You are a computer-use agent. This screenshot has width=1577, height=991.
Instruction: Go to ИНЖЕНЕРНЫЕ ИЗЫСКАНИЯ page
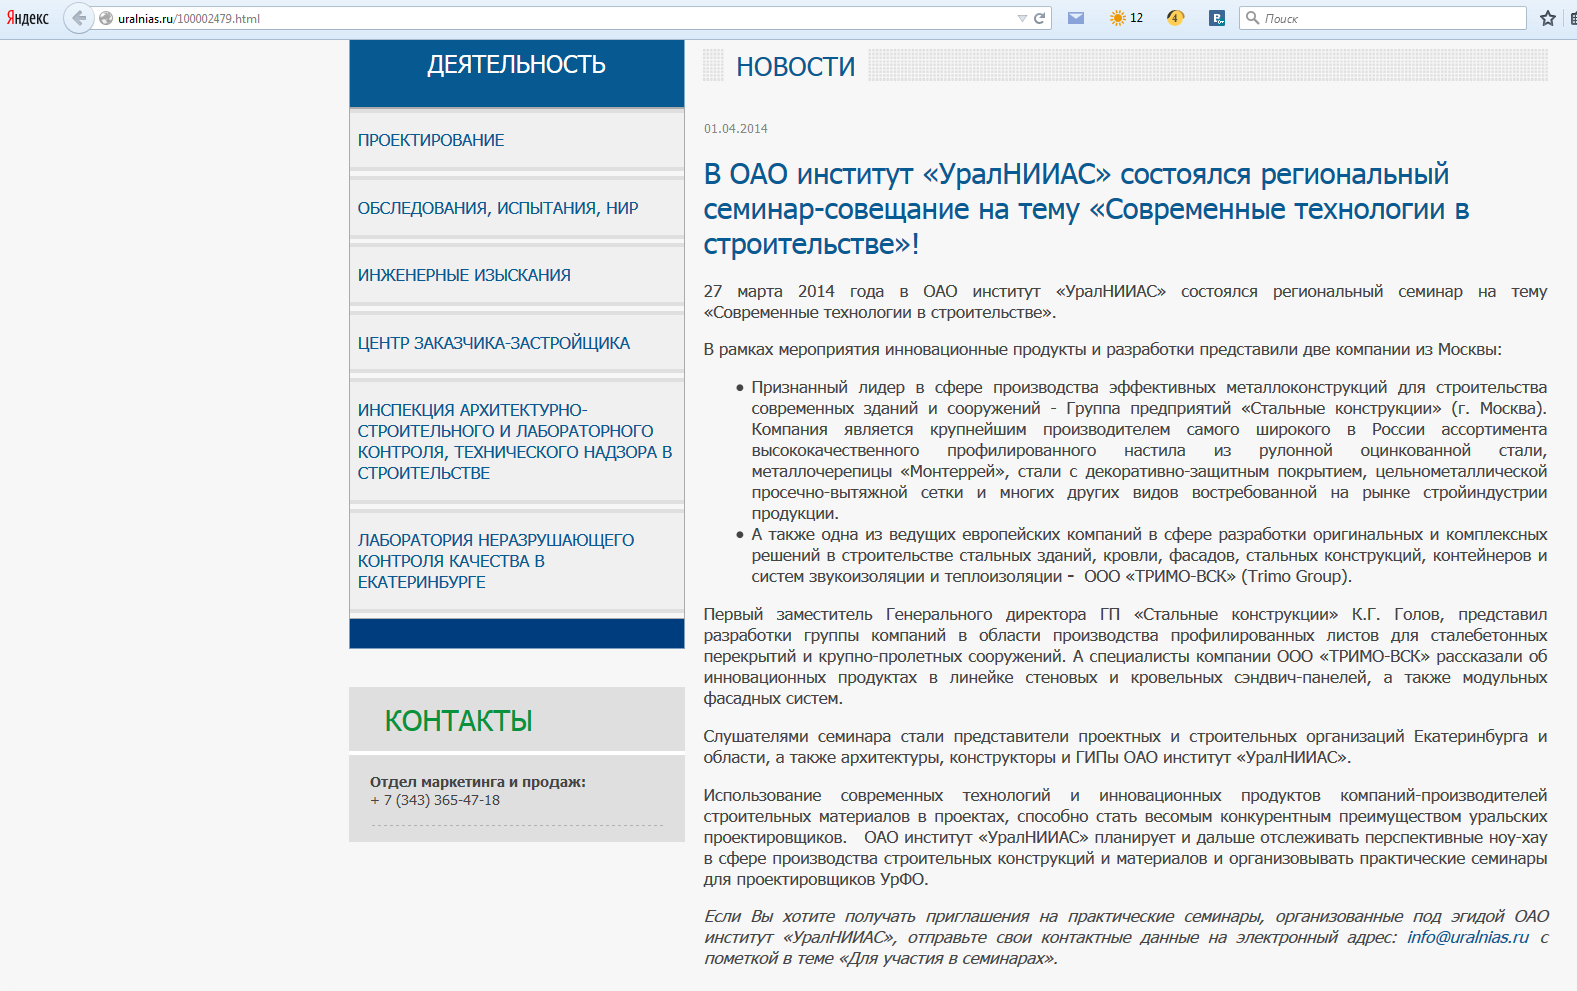(464, 275)
